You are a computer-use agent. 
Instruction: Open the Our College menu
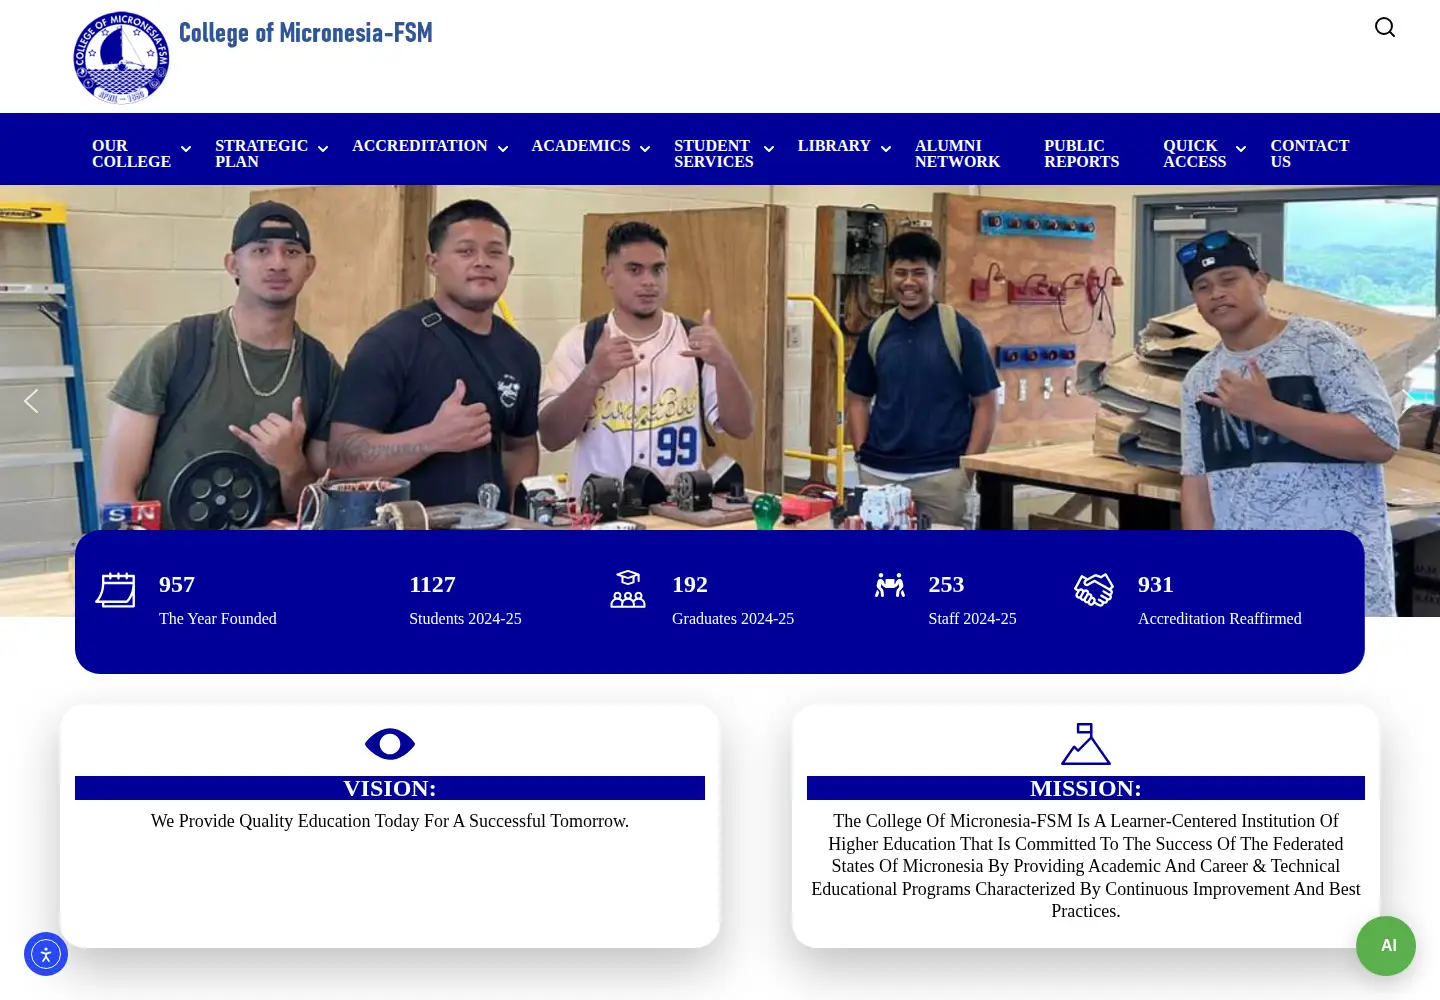(x=131, y=154)
